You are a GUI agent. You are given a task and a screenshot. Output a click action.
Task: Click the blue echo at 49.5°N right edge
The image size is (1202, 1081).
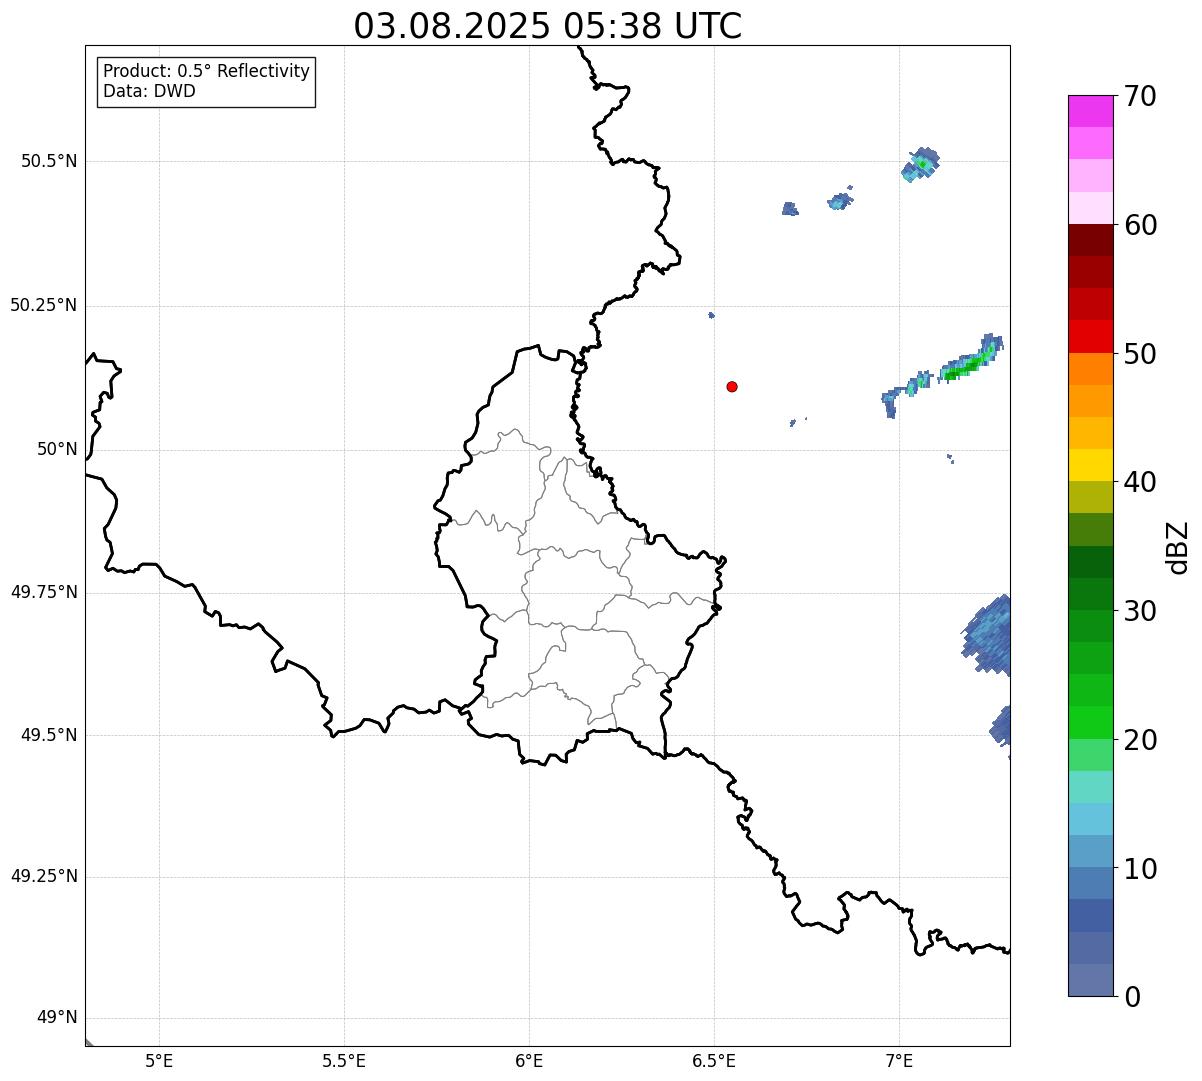coord(1000,726)
